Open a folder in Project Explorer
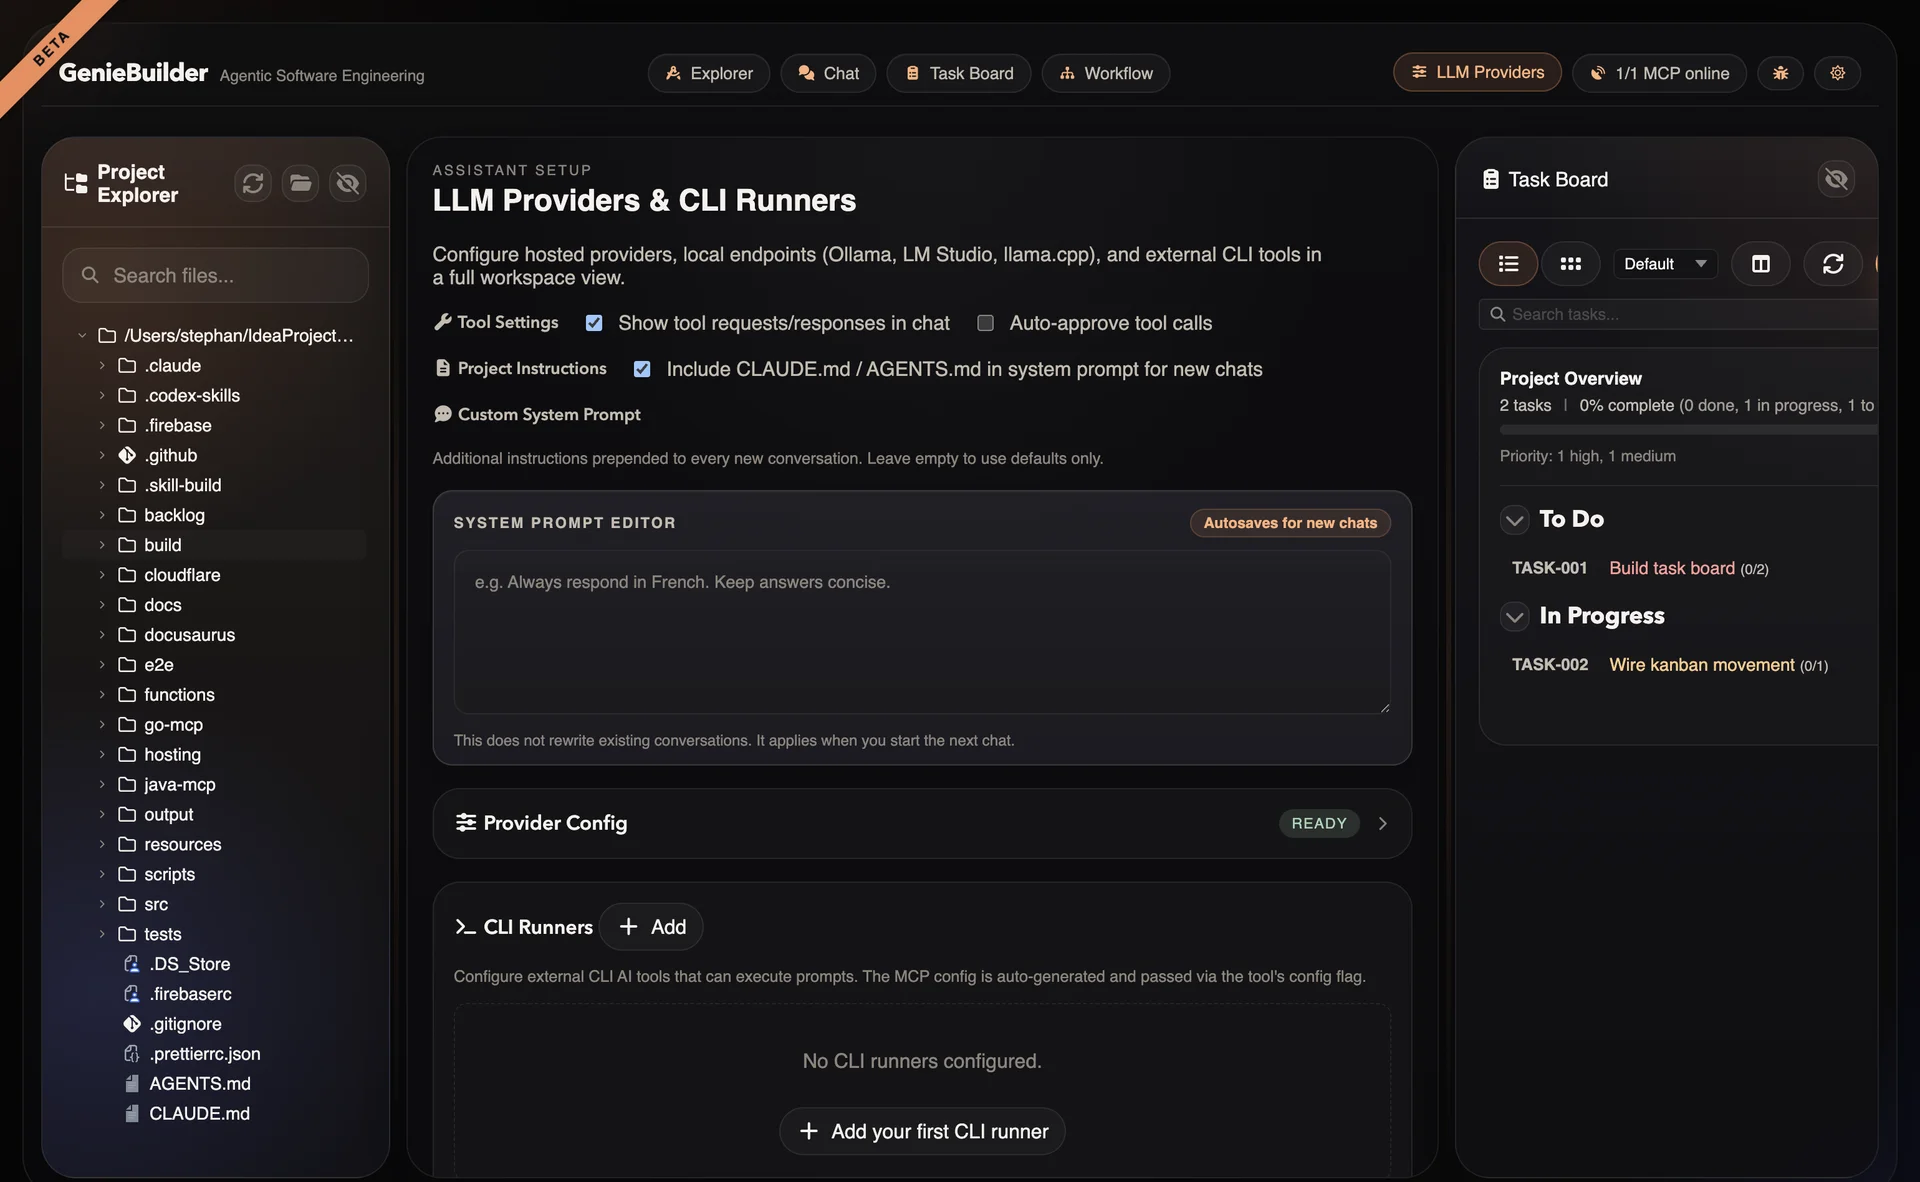Viewport: 1920px width, 1182px height. coord(299,183)
